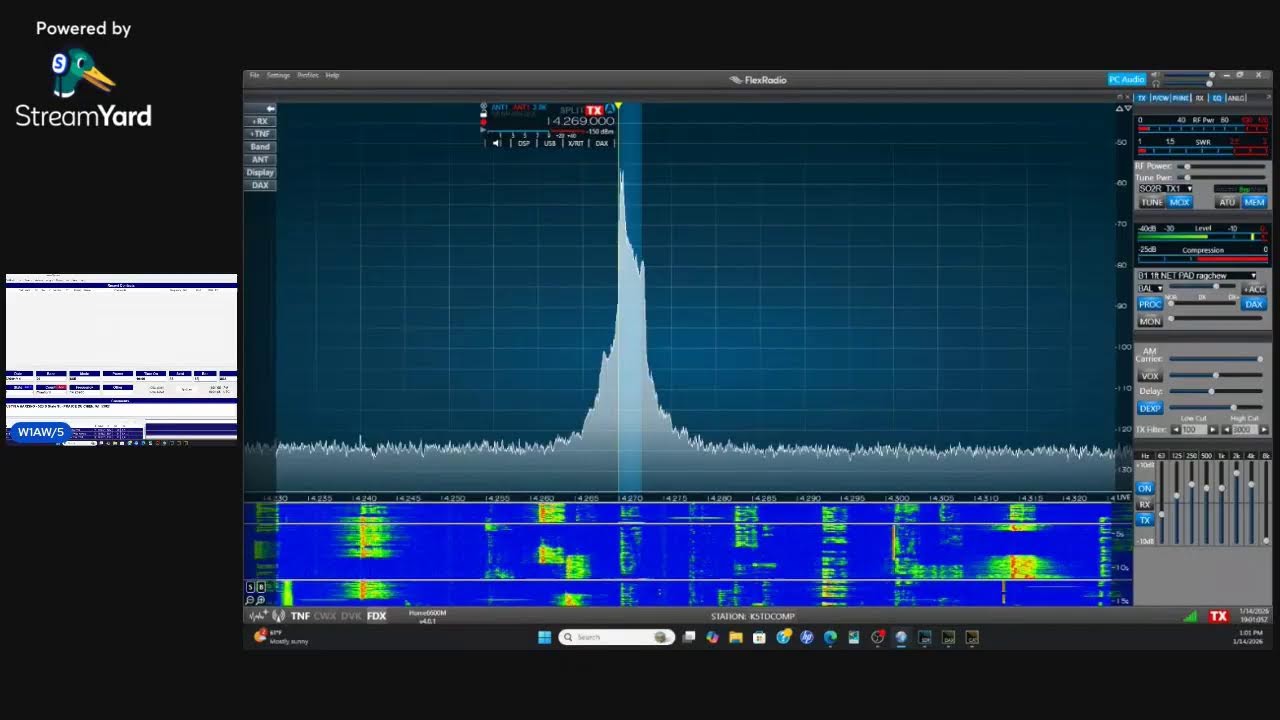The width and height of the screenshot is (1280, 720).
Task: Click the FDX indicator in status bar
Action: pos(376,616)
